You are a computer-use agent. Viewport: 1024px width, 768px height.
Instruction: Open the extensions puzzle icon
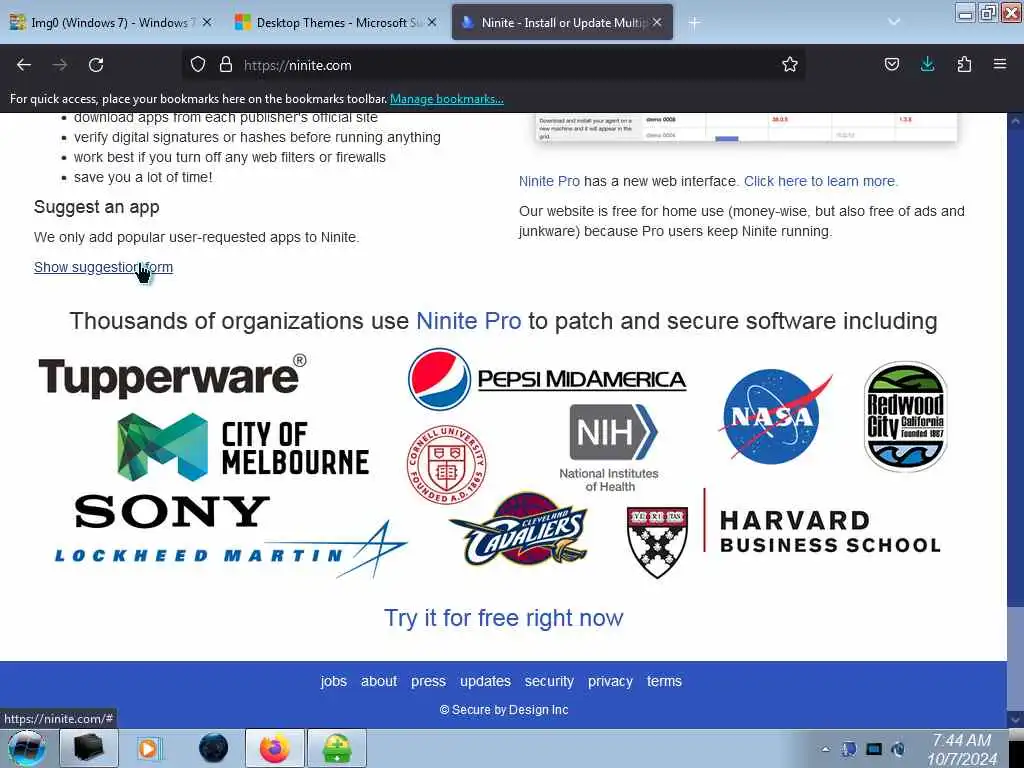pyautogui.click(x=964, y=65)
